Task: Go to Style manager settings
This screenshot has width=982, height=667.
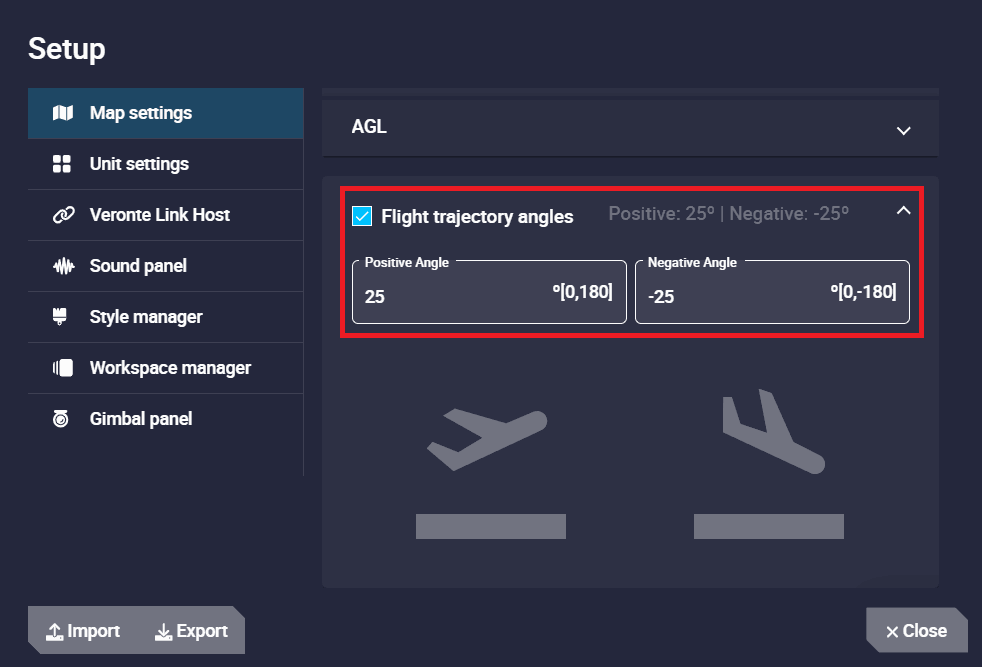Action: click(x=146, y=317)
